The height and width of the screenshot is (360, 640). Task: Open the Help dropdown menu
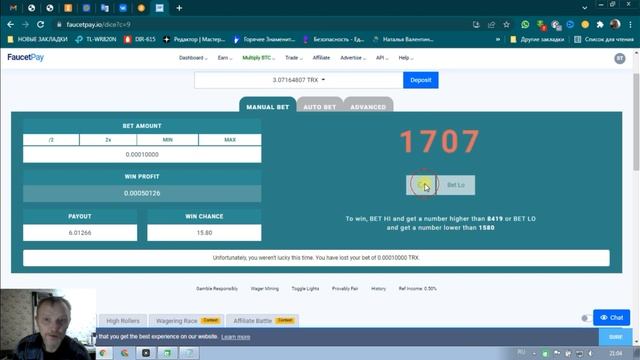[406, 58]
